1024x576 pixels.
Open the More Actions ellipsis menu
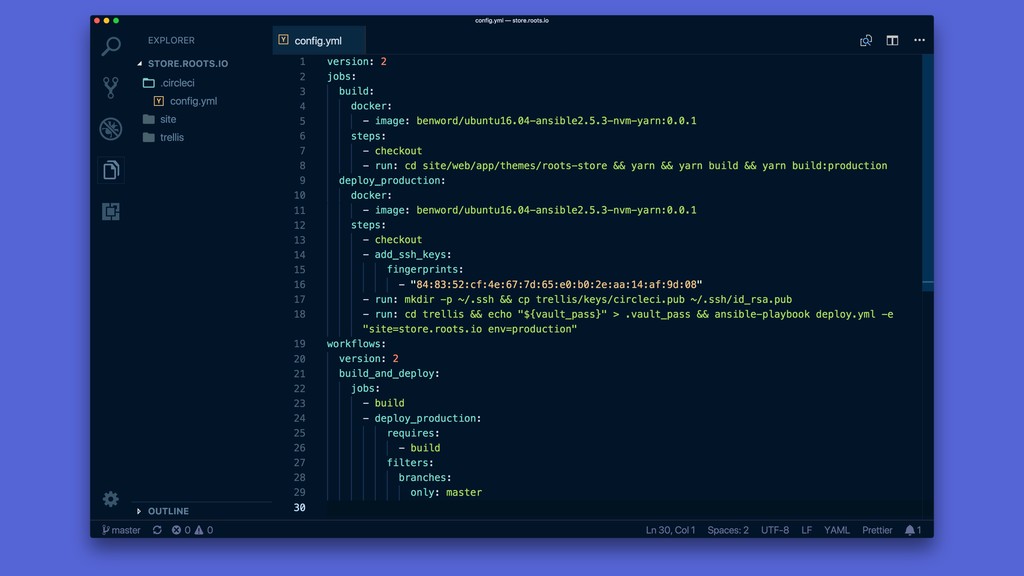coord(919,41)
